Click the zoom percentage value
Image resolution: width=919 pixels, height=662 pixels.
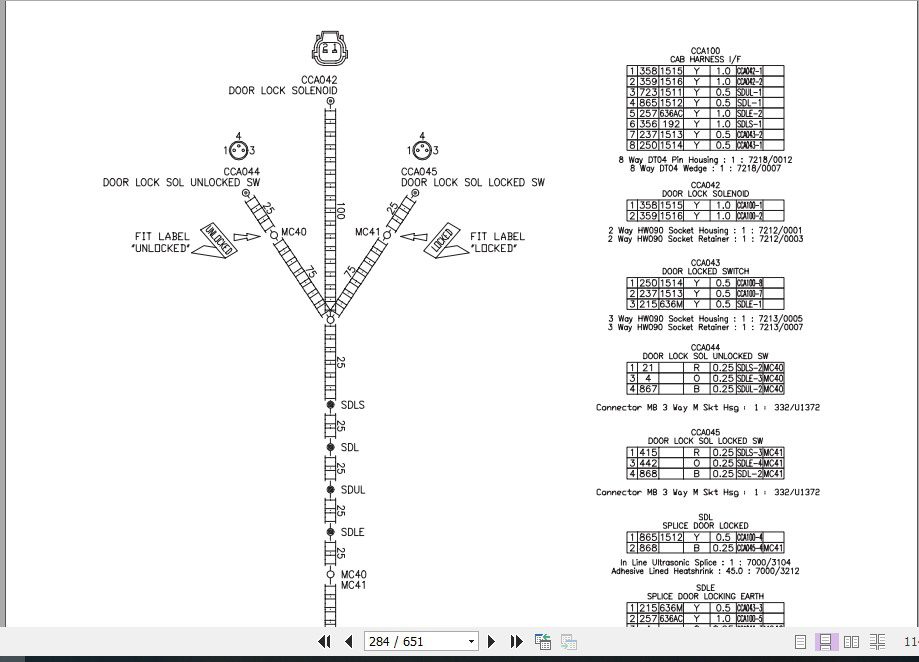[x=911, y=641]
